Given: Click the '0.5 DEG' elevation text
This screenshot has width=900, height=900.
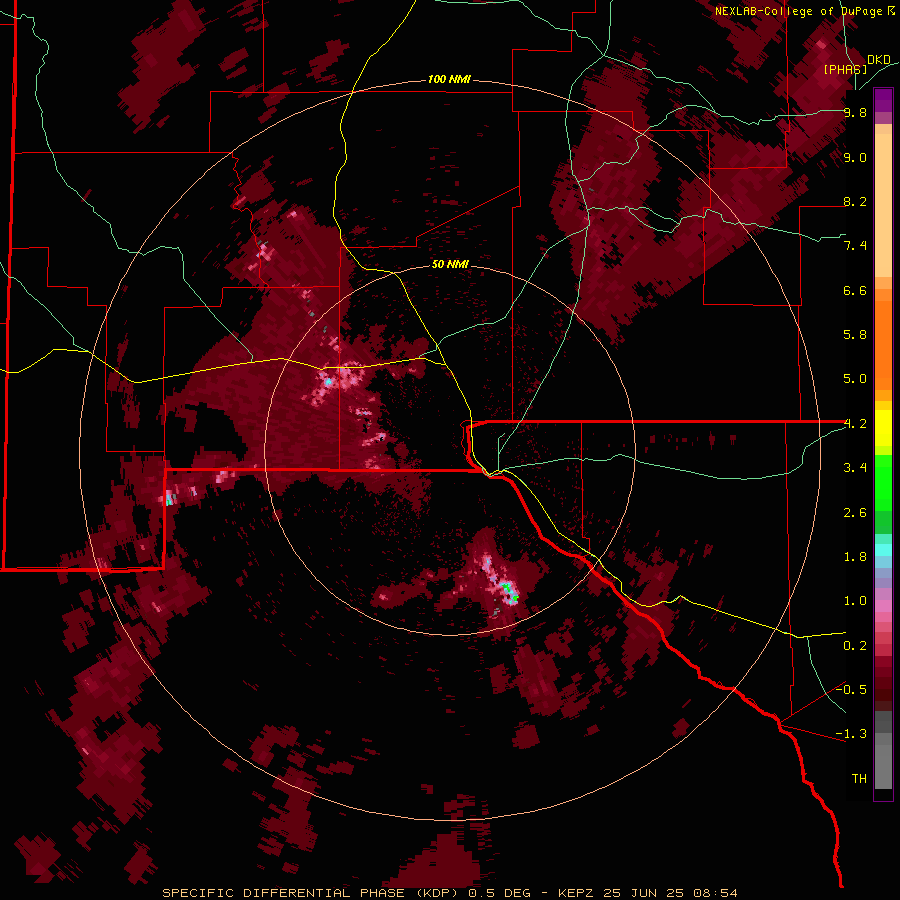Looking at the screenshot, I should (x=503, y=893).
